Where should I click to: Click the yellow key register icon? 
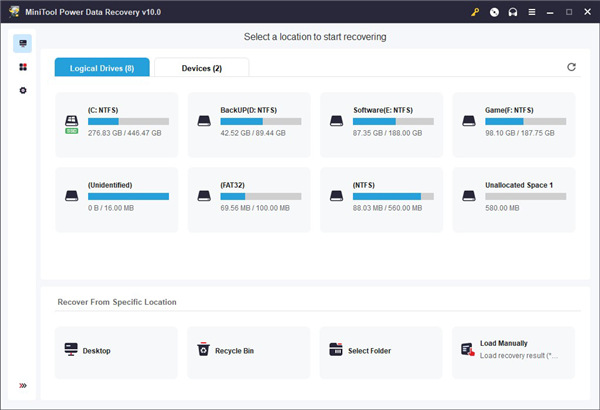click(474, 12)
